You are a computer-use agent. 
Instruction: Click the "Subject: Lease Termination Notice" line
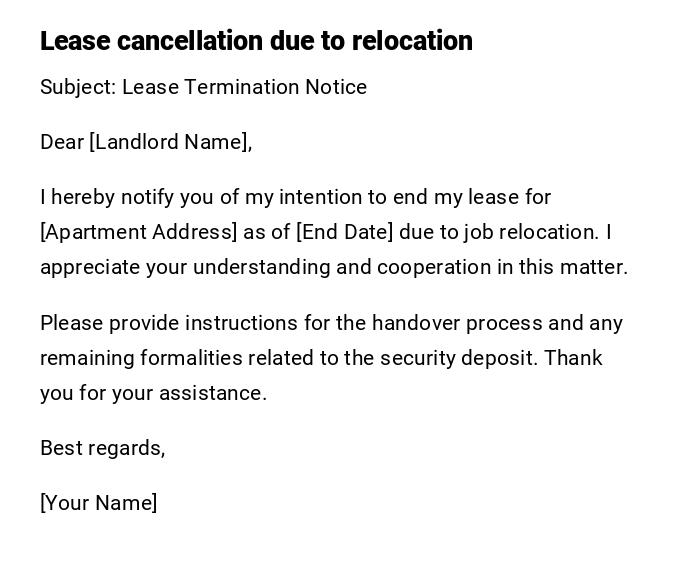click(203, 87)
